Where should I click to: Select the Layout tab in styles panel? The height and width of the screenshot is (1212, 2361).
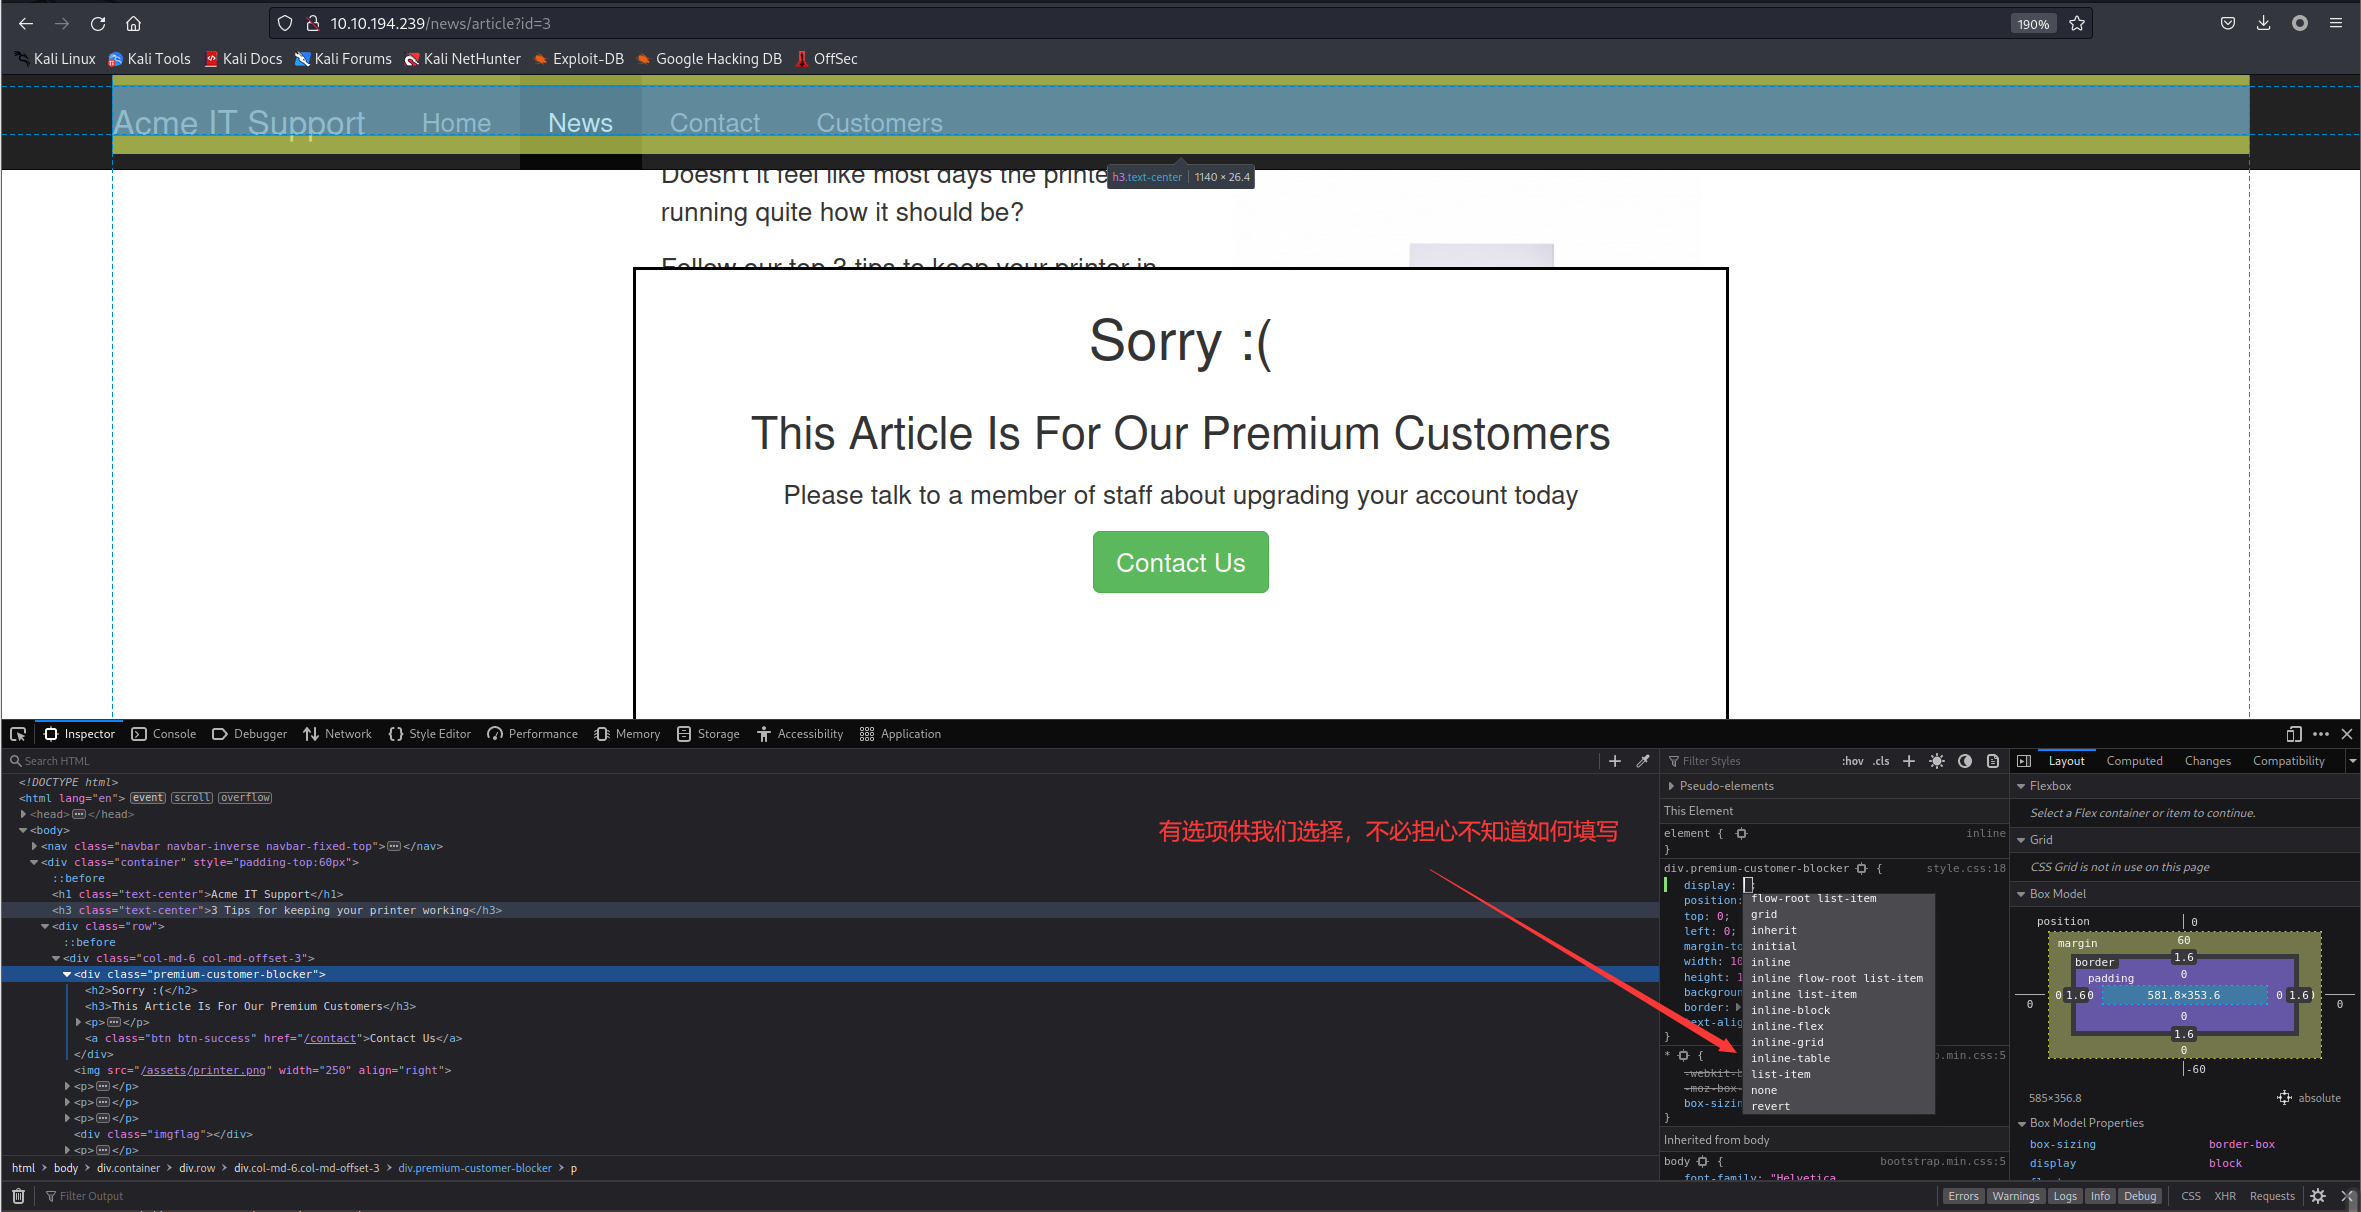click(2066, 759)
